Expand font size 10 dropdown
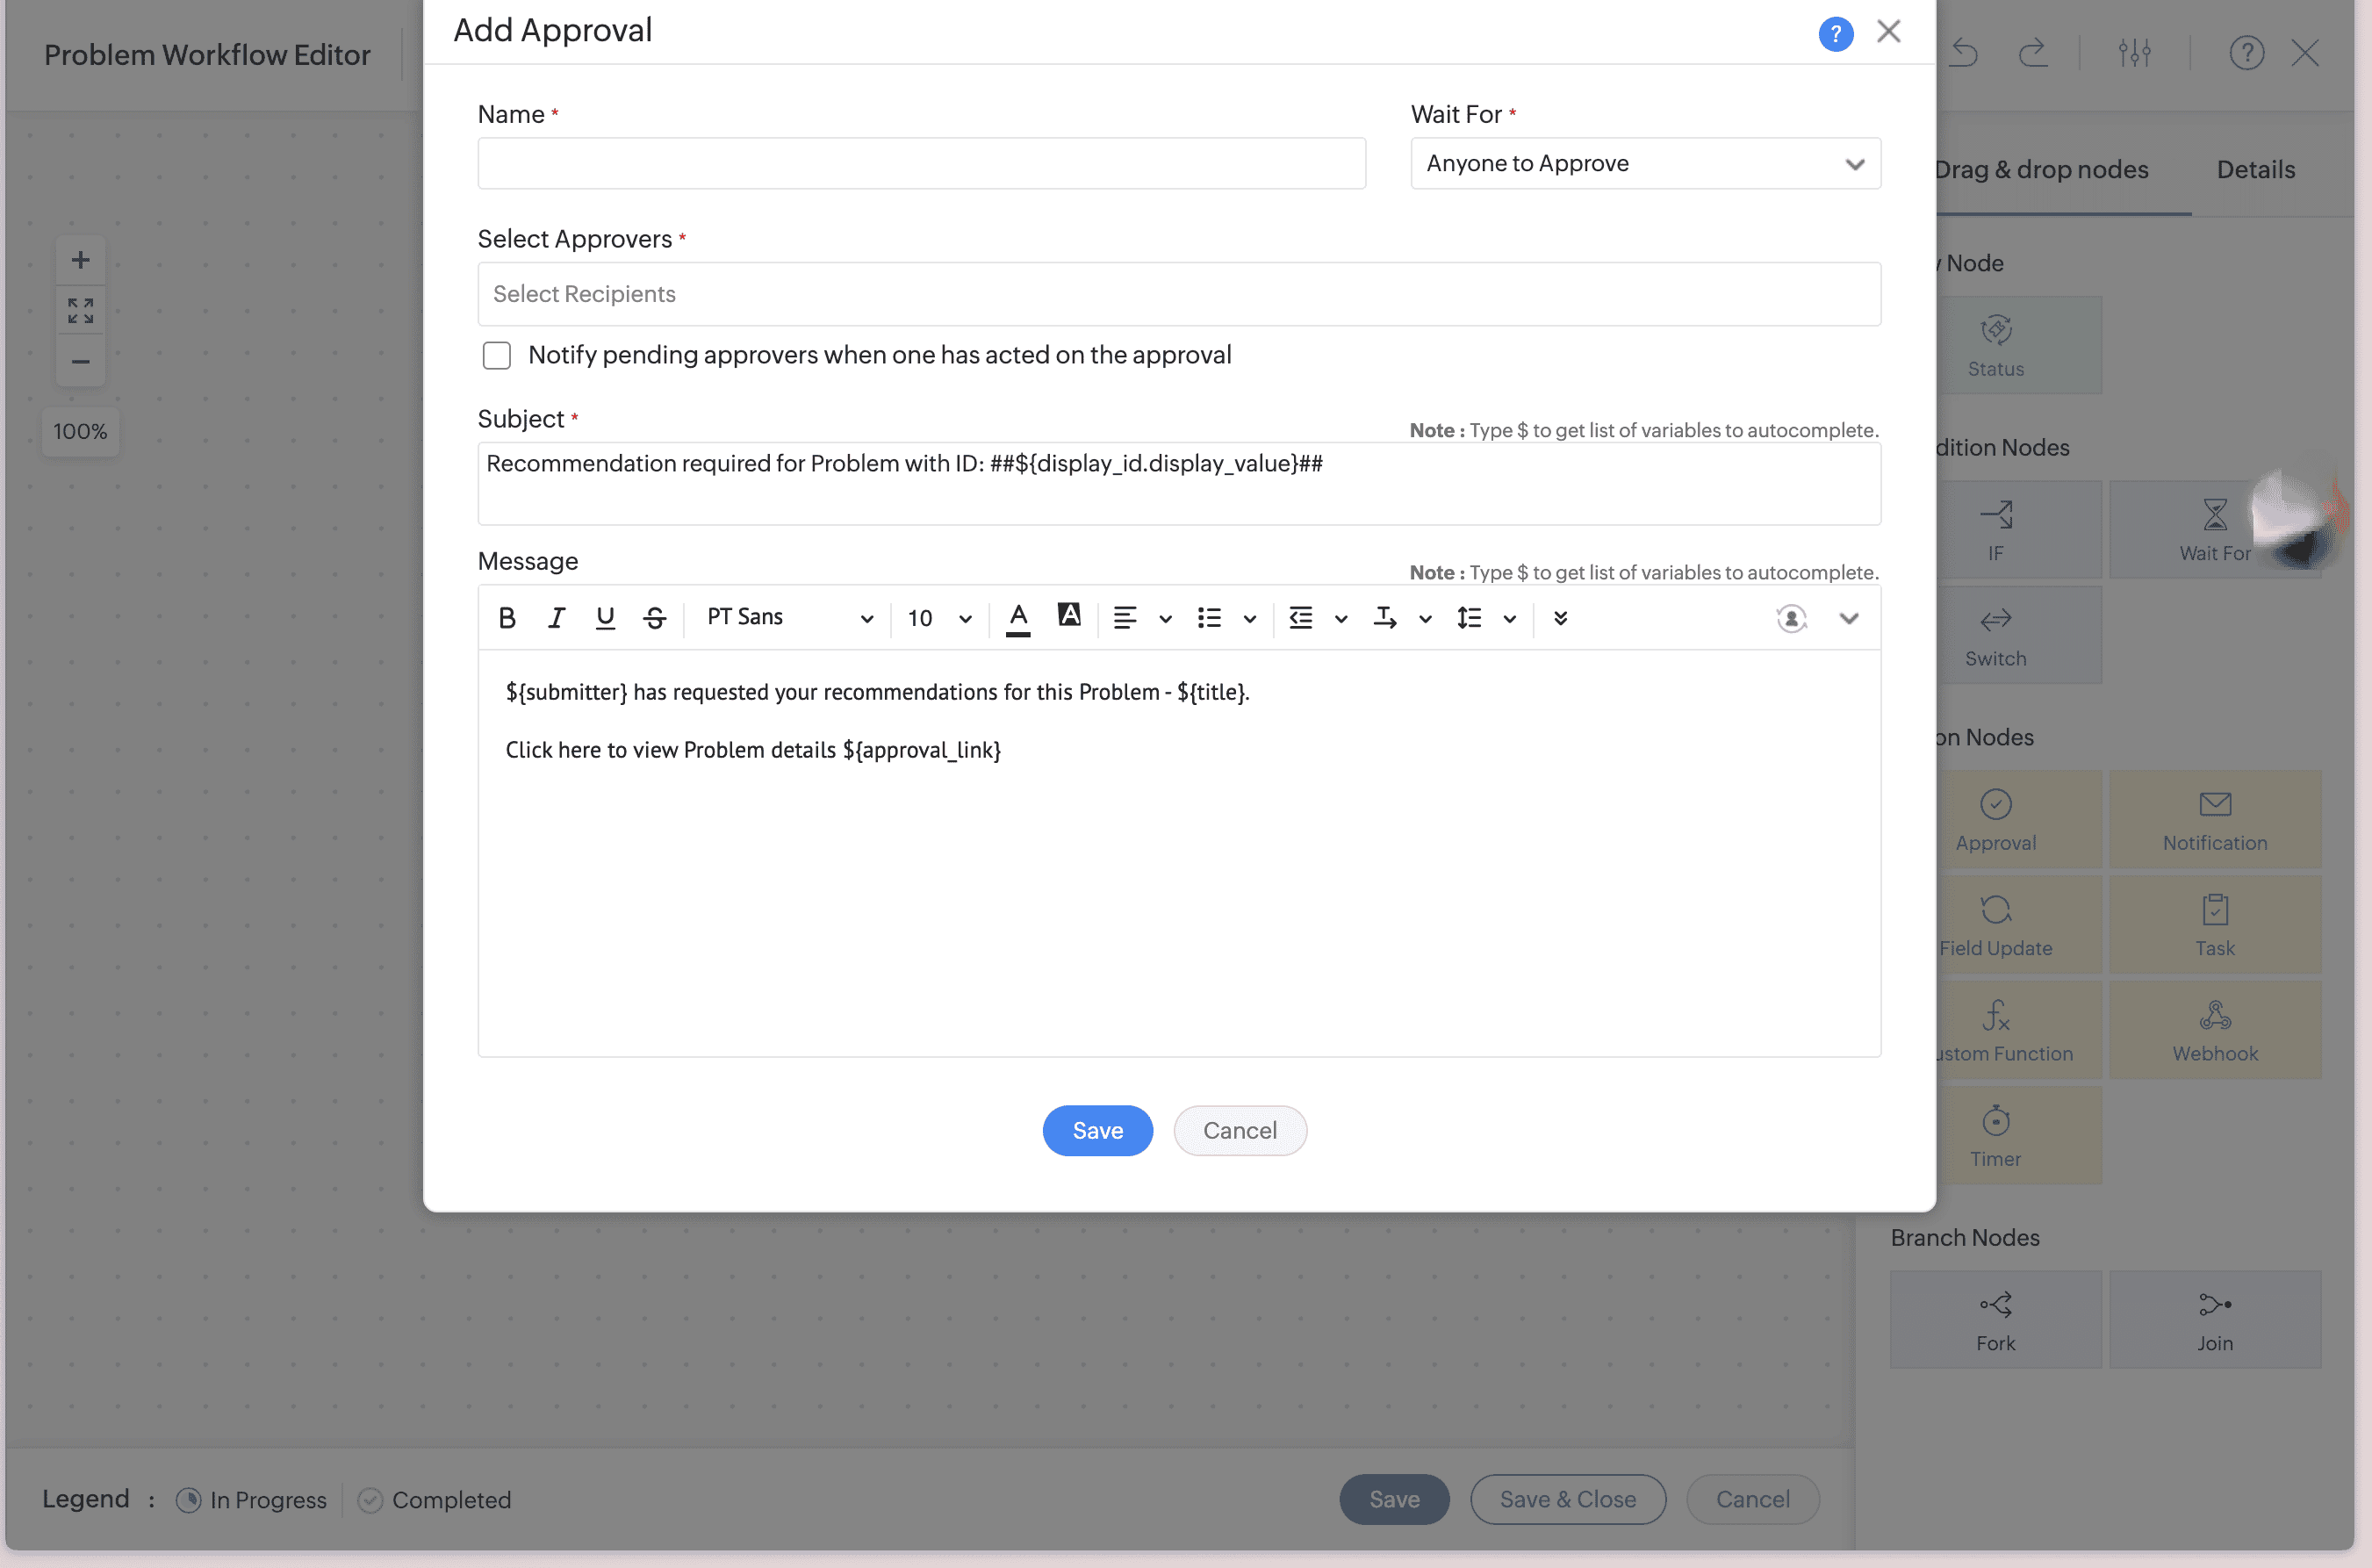This screenshot has height=1568, width=2372. pos(938,618)
